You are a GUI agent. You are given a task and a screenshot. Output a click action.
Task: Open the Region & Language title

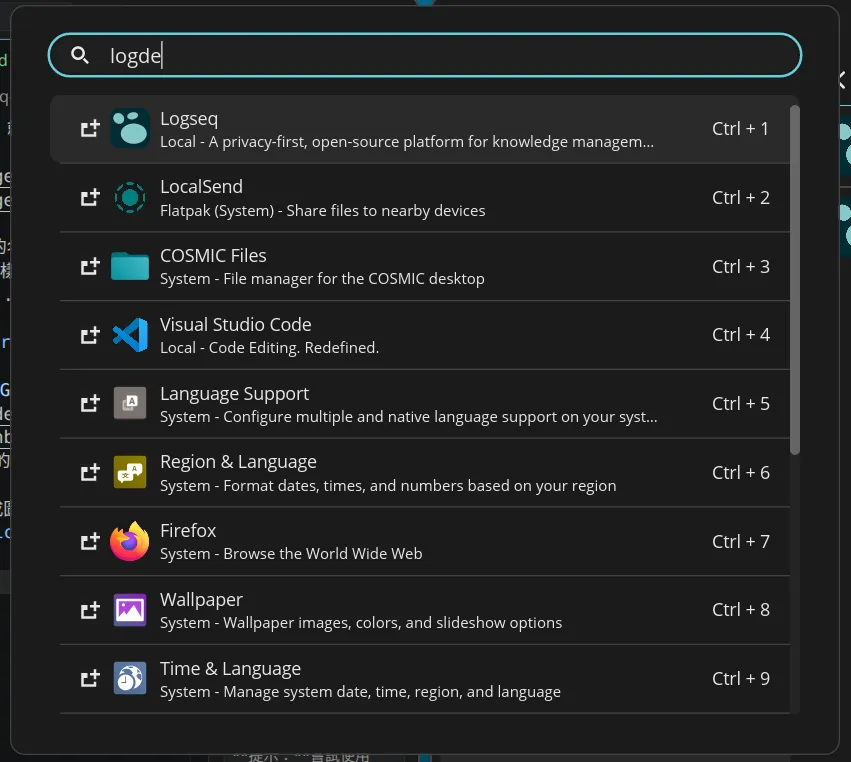click(x=238, y=462)
